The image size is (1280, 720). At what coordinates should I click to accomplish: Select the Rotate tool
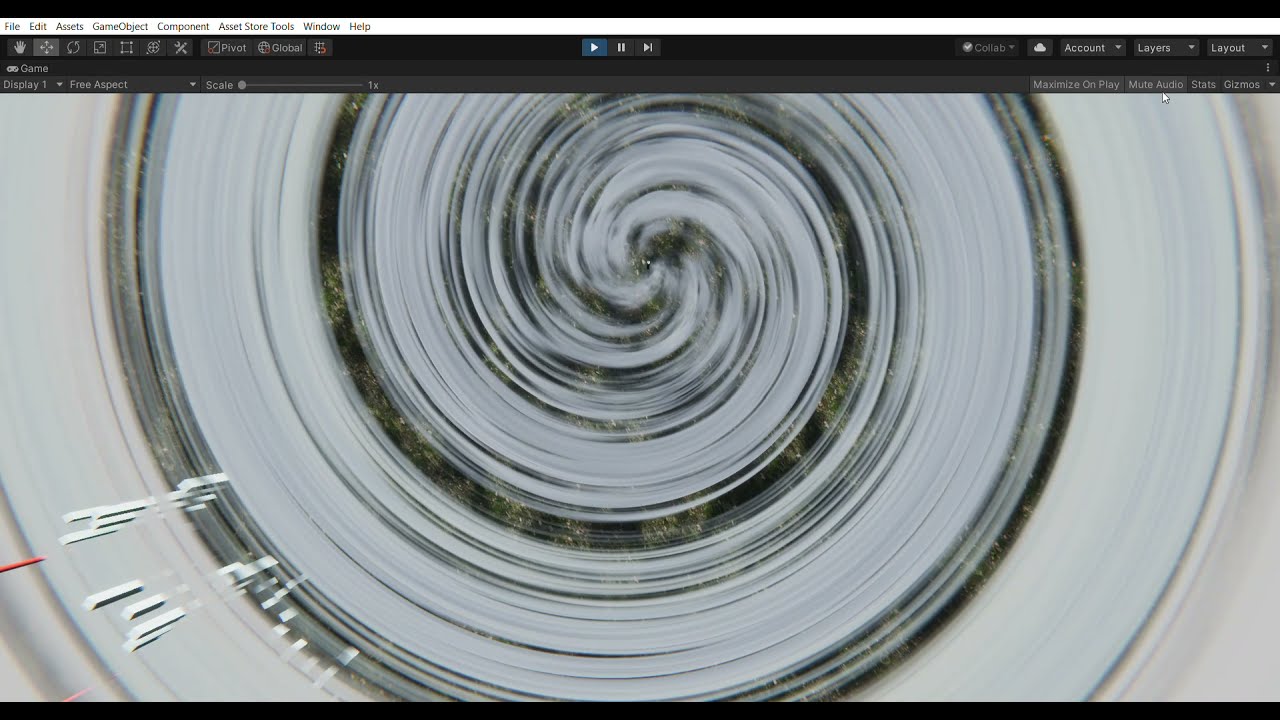point(73,47)
